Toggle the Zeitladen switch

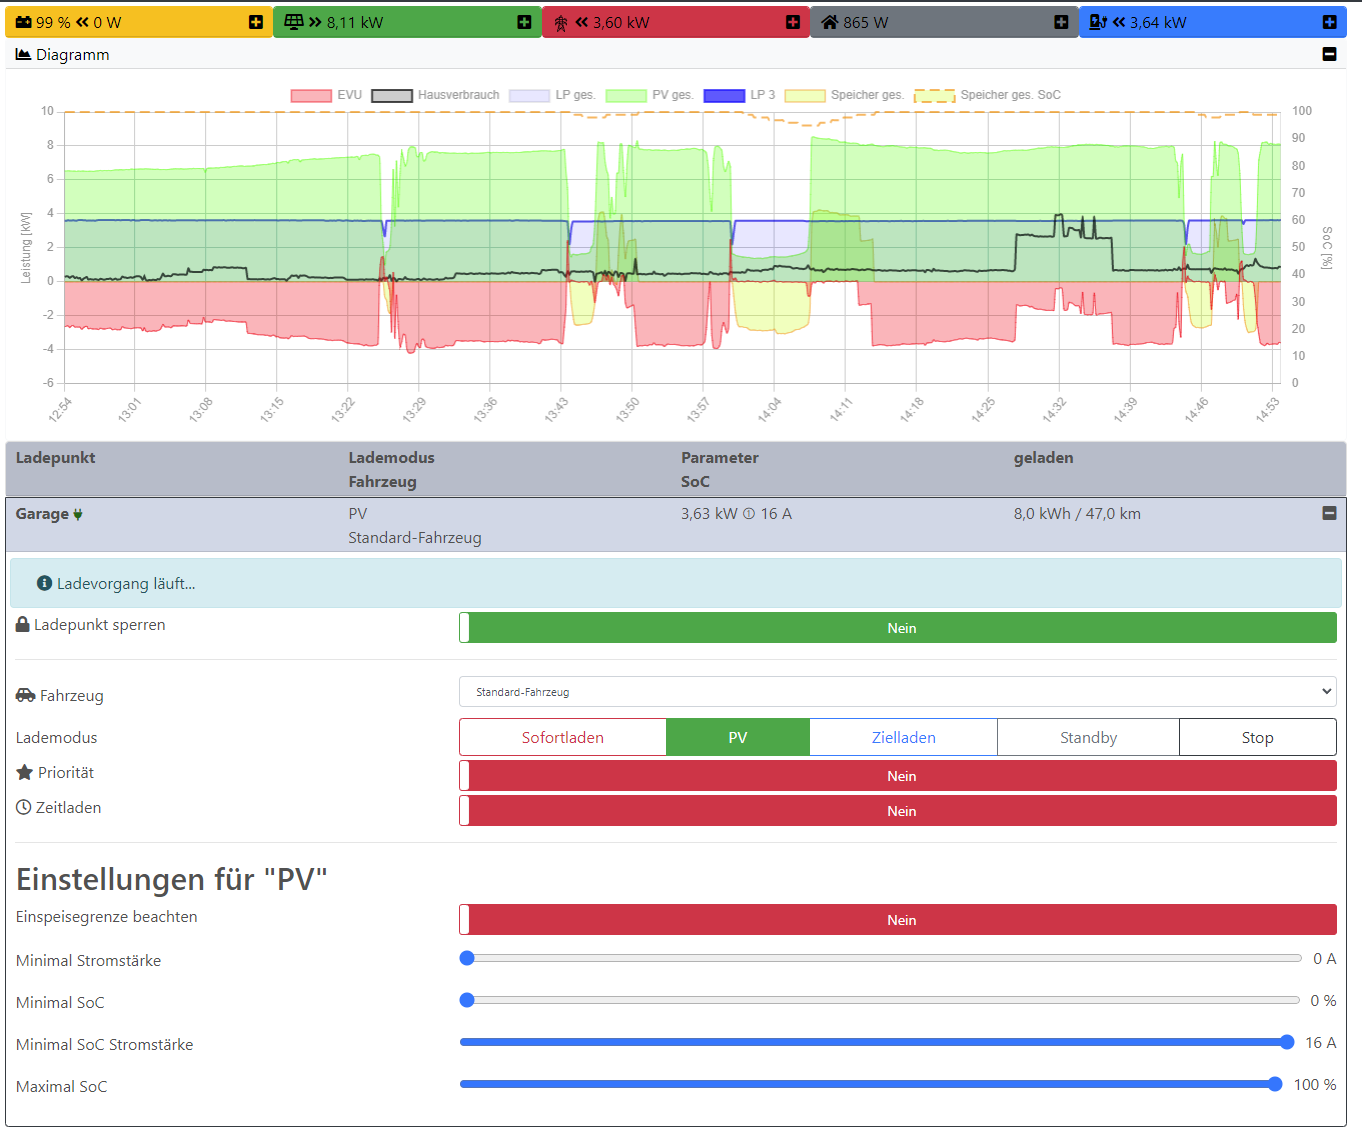pos(897,811)
